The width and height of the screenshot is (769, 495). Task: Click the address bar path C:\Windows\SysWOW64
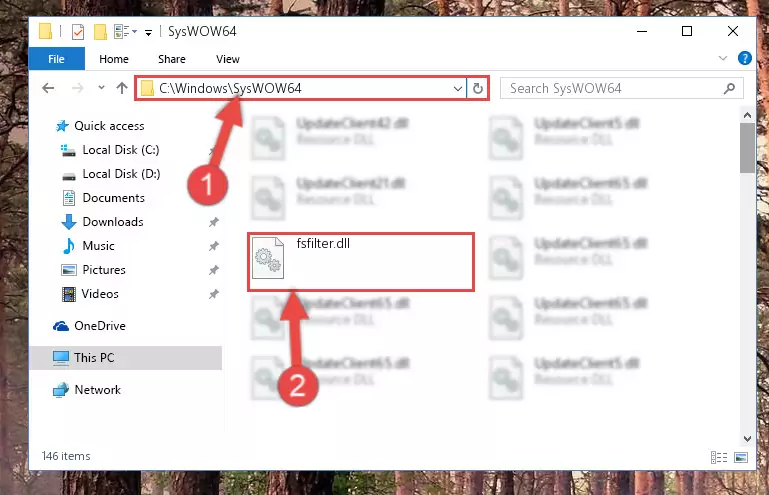230,88
